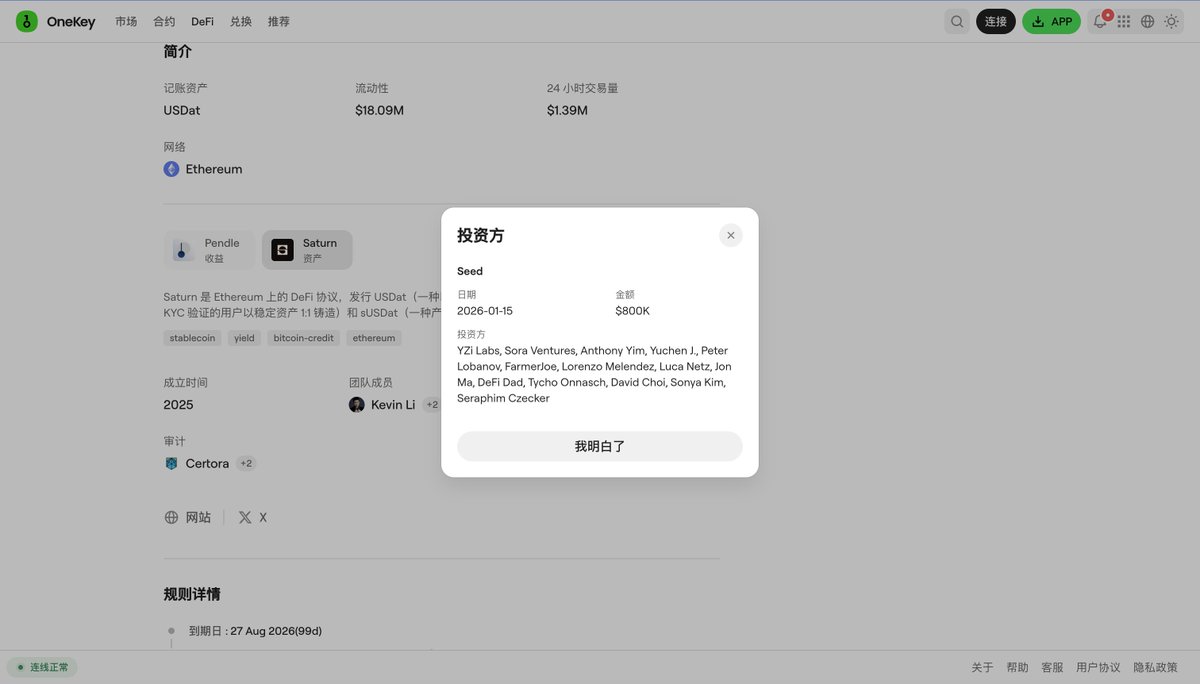Click the 日期 label in the dialog
The height and width of the screenshot is (684, 1200).
pyautogui.click(x=467, y=295)
